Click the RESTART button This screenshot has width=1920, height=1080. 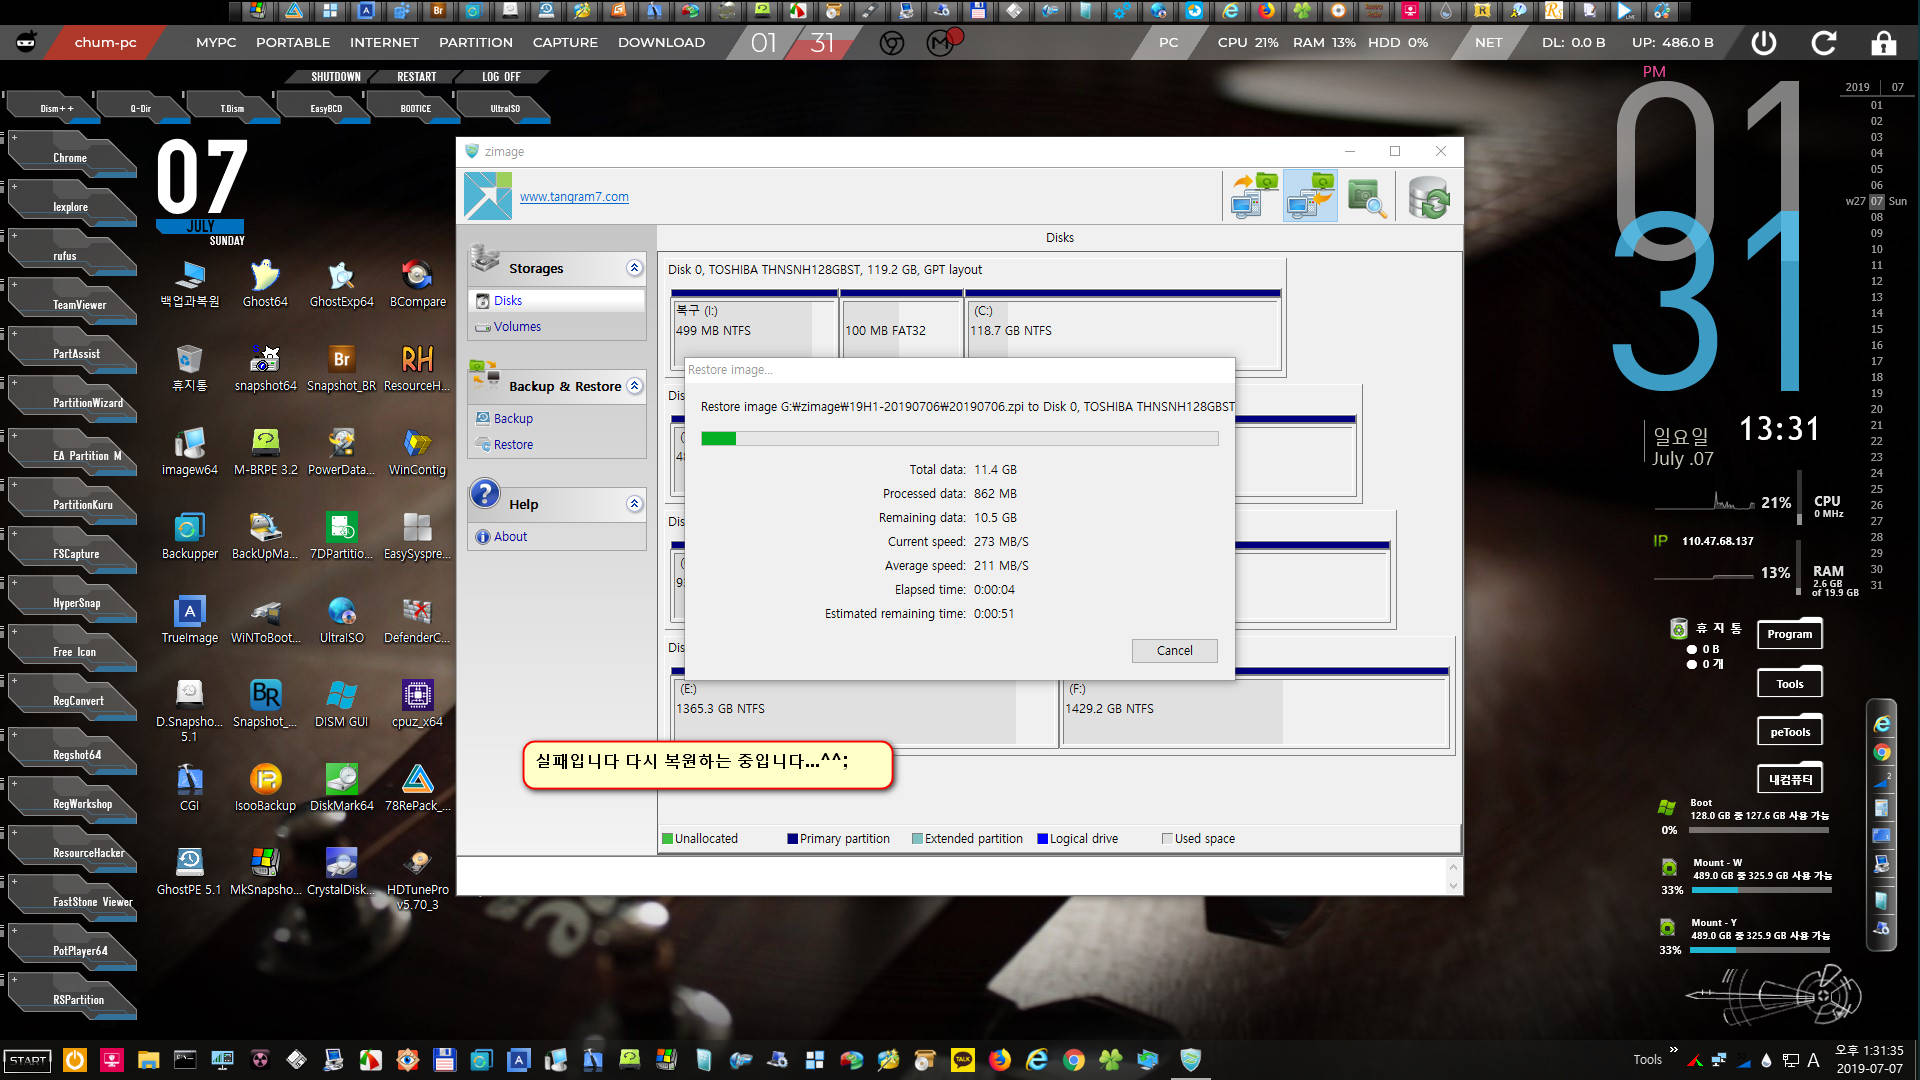pyautogui.click(x=416, y=77)
